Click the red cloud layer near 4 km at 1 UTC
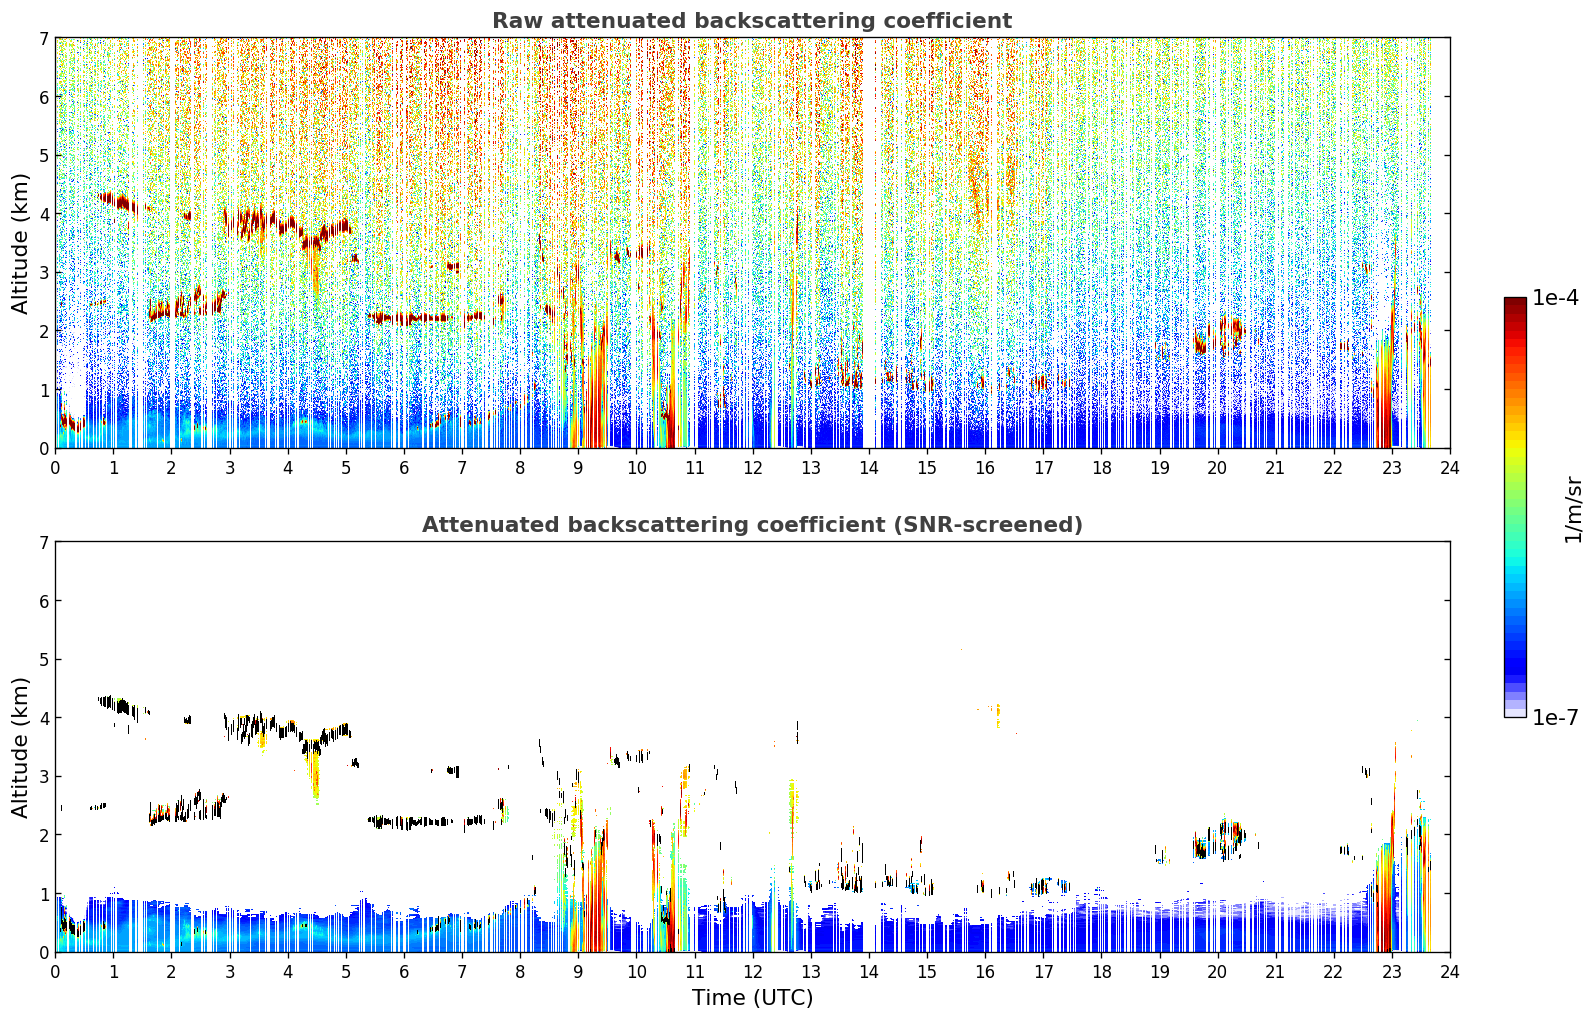This screenshot has width=1595, height=1020. pos(118,202)
